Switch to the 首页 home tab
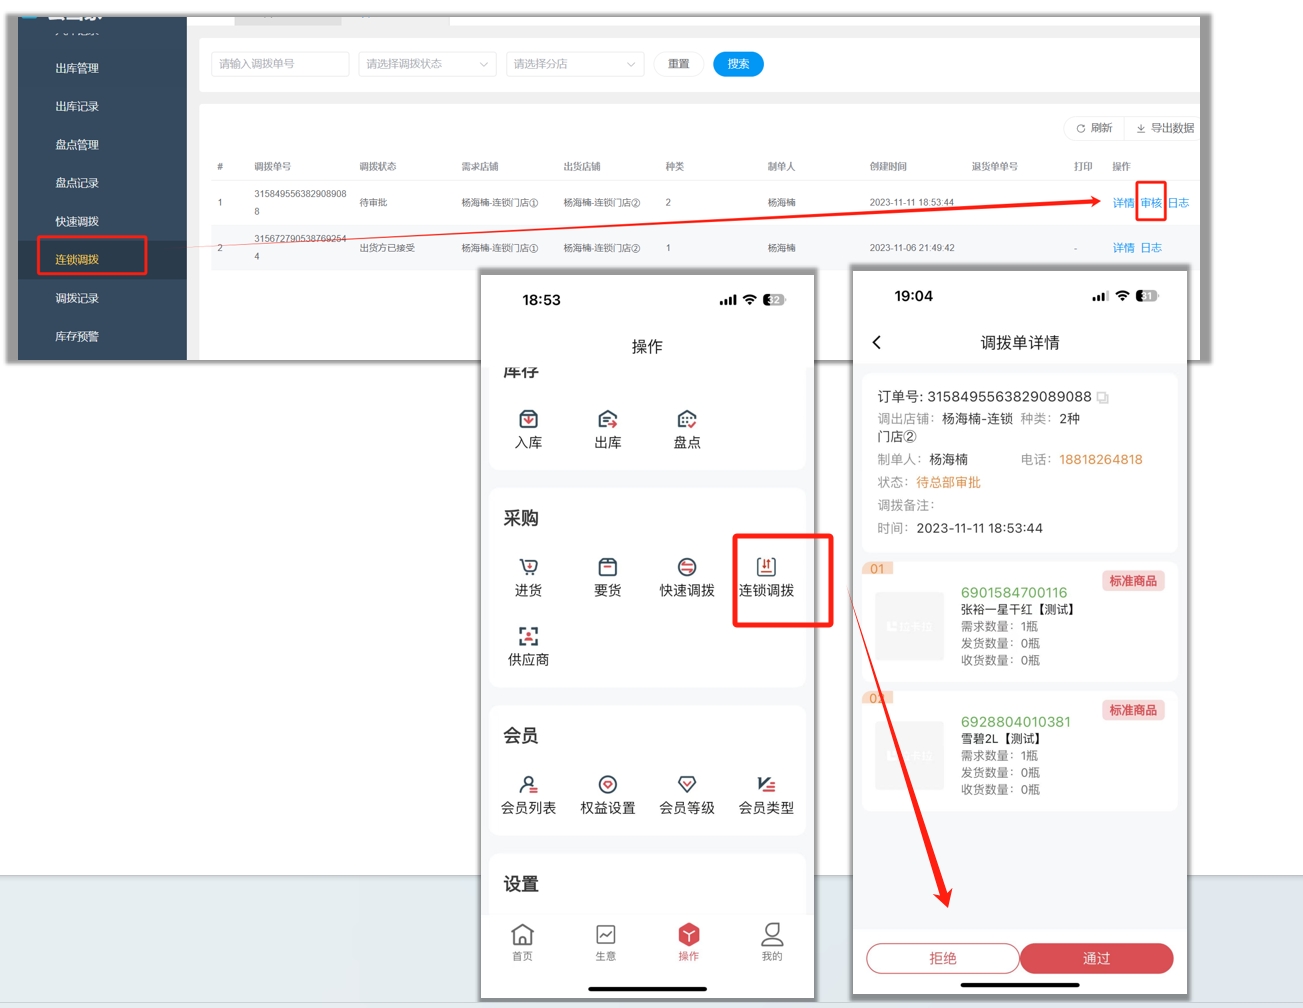The height and width of the screenshot is (1008, 1303). coord(522,941)
